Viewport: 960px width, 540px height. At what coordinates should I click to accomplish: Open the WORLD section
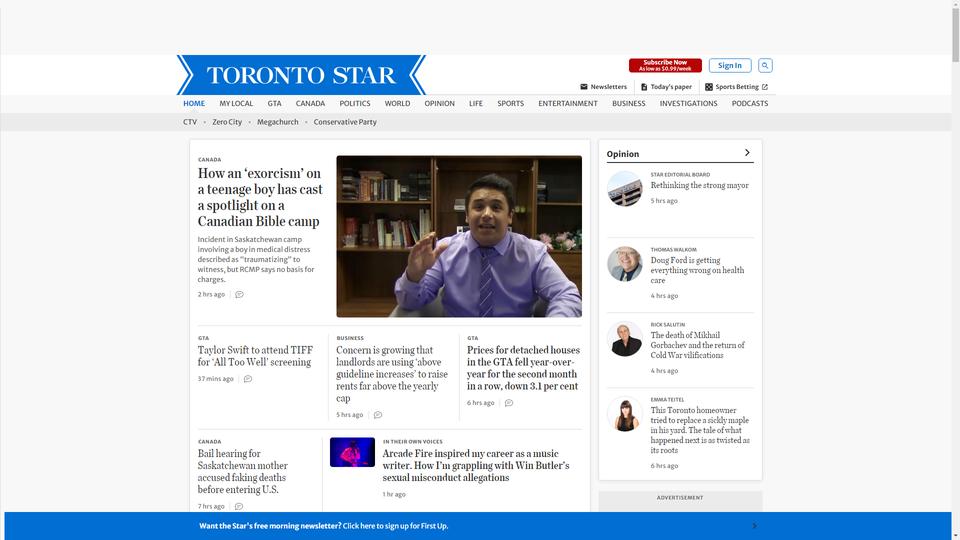[397, 103]
